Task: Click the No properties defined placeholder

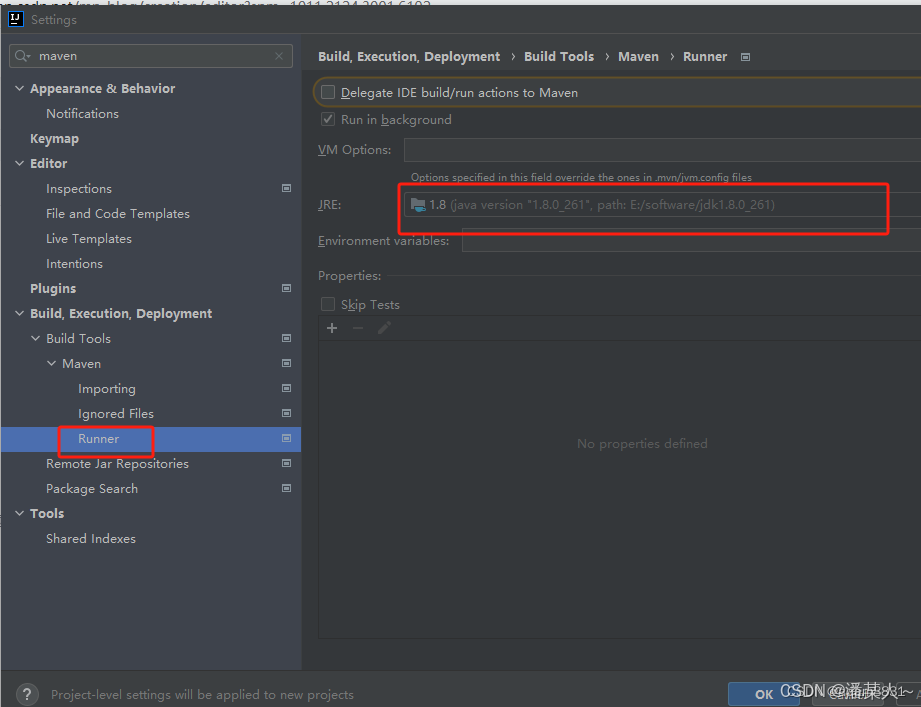Action: click(x=642, y=443)
